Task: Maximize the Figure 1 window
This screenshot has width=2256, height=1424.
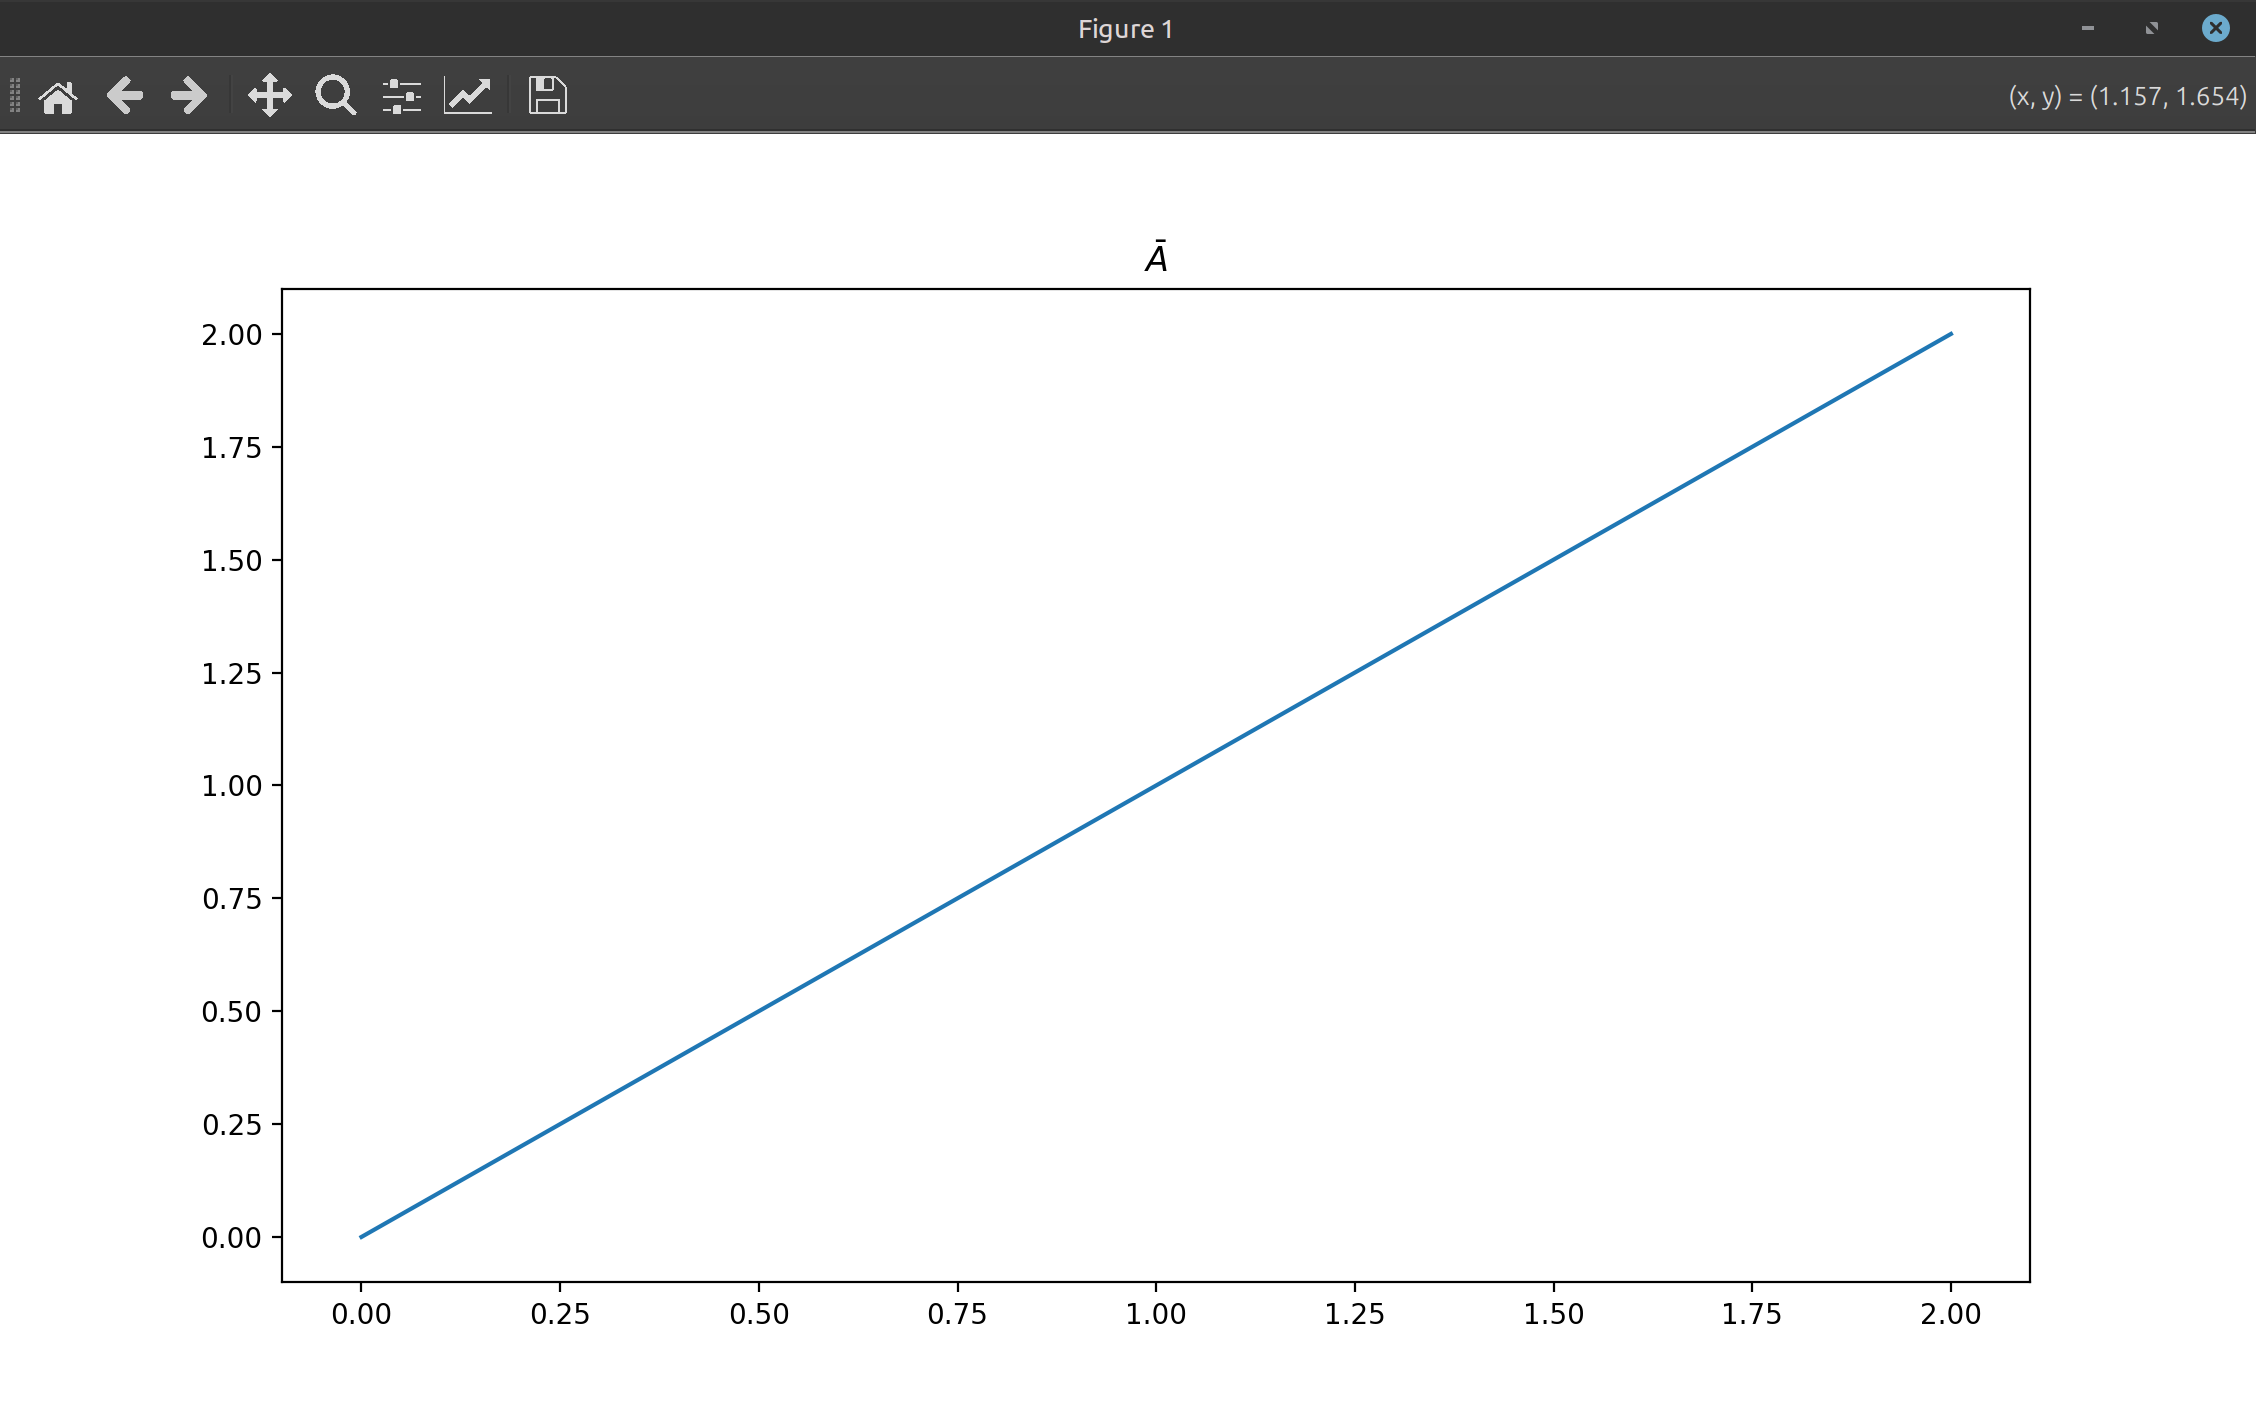Action: (x=2151, y=28)
